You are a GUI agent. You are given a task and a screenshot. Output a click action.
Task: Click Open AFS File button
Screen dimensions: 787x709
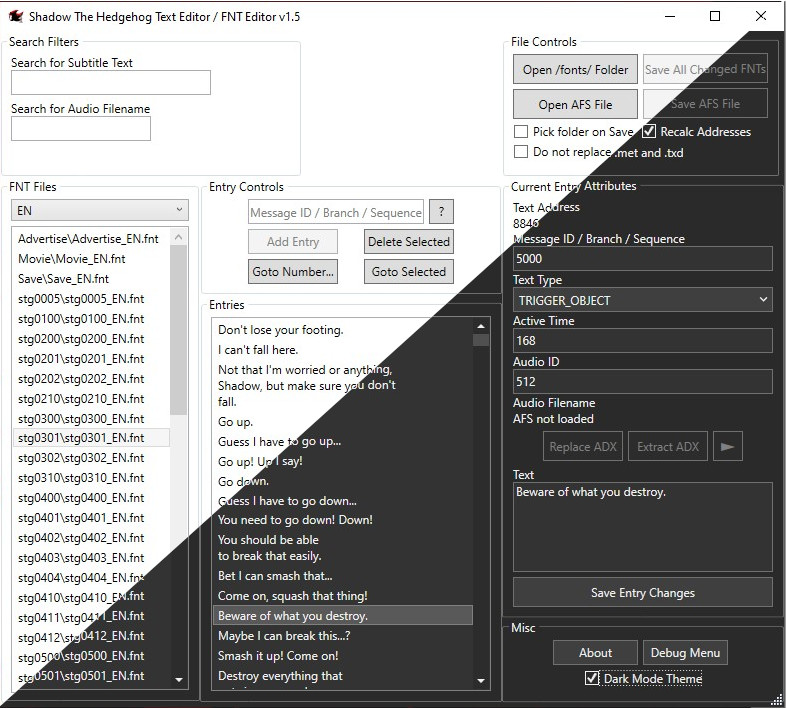[575, 104]
